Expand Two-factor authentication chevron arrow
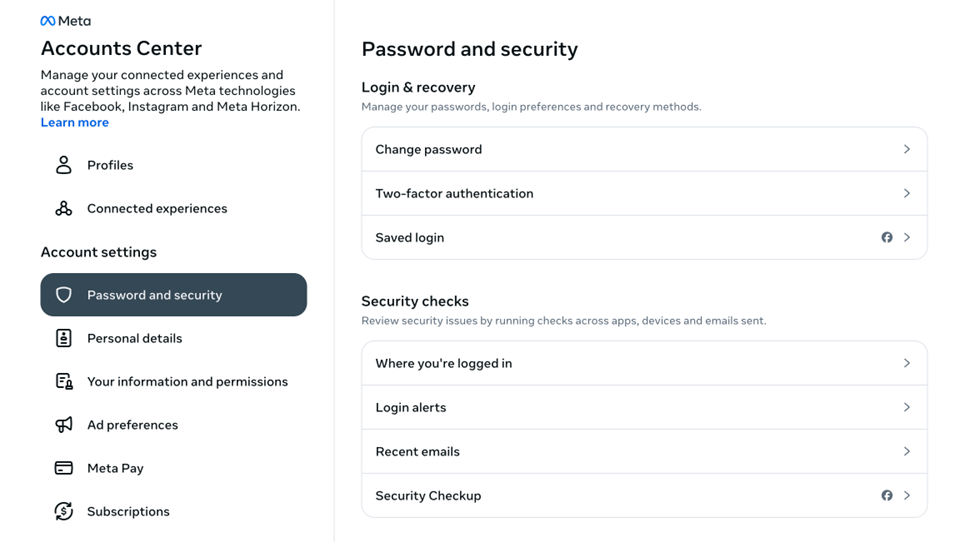The height and width of the screenshot is (542, 975). 907,194
